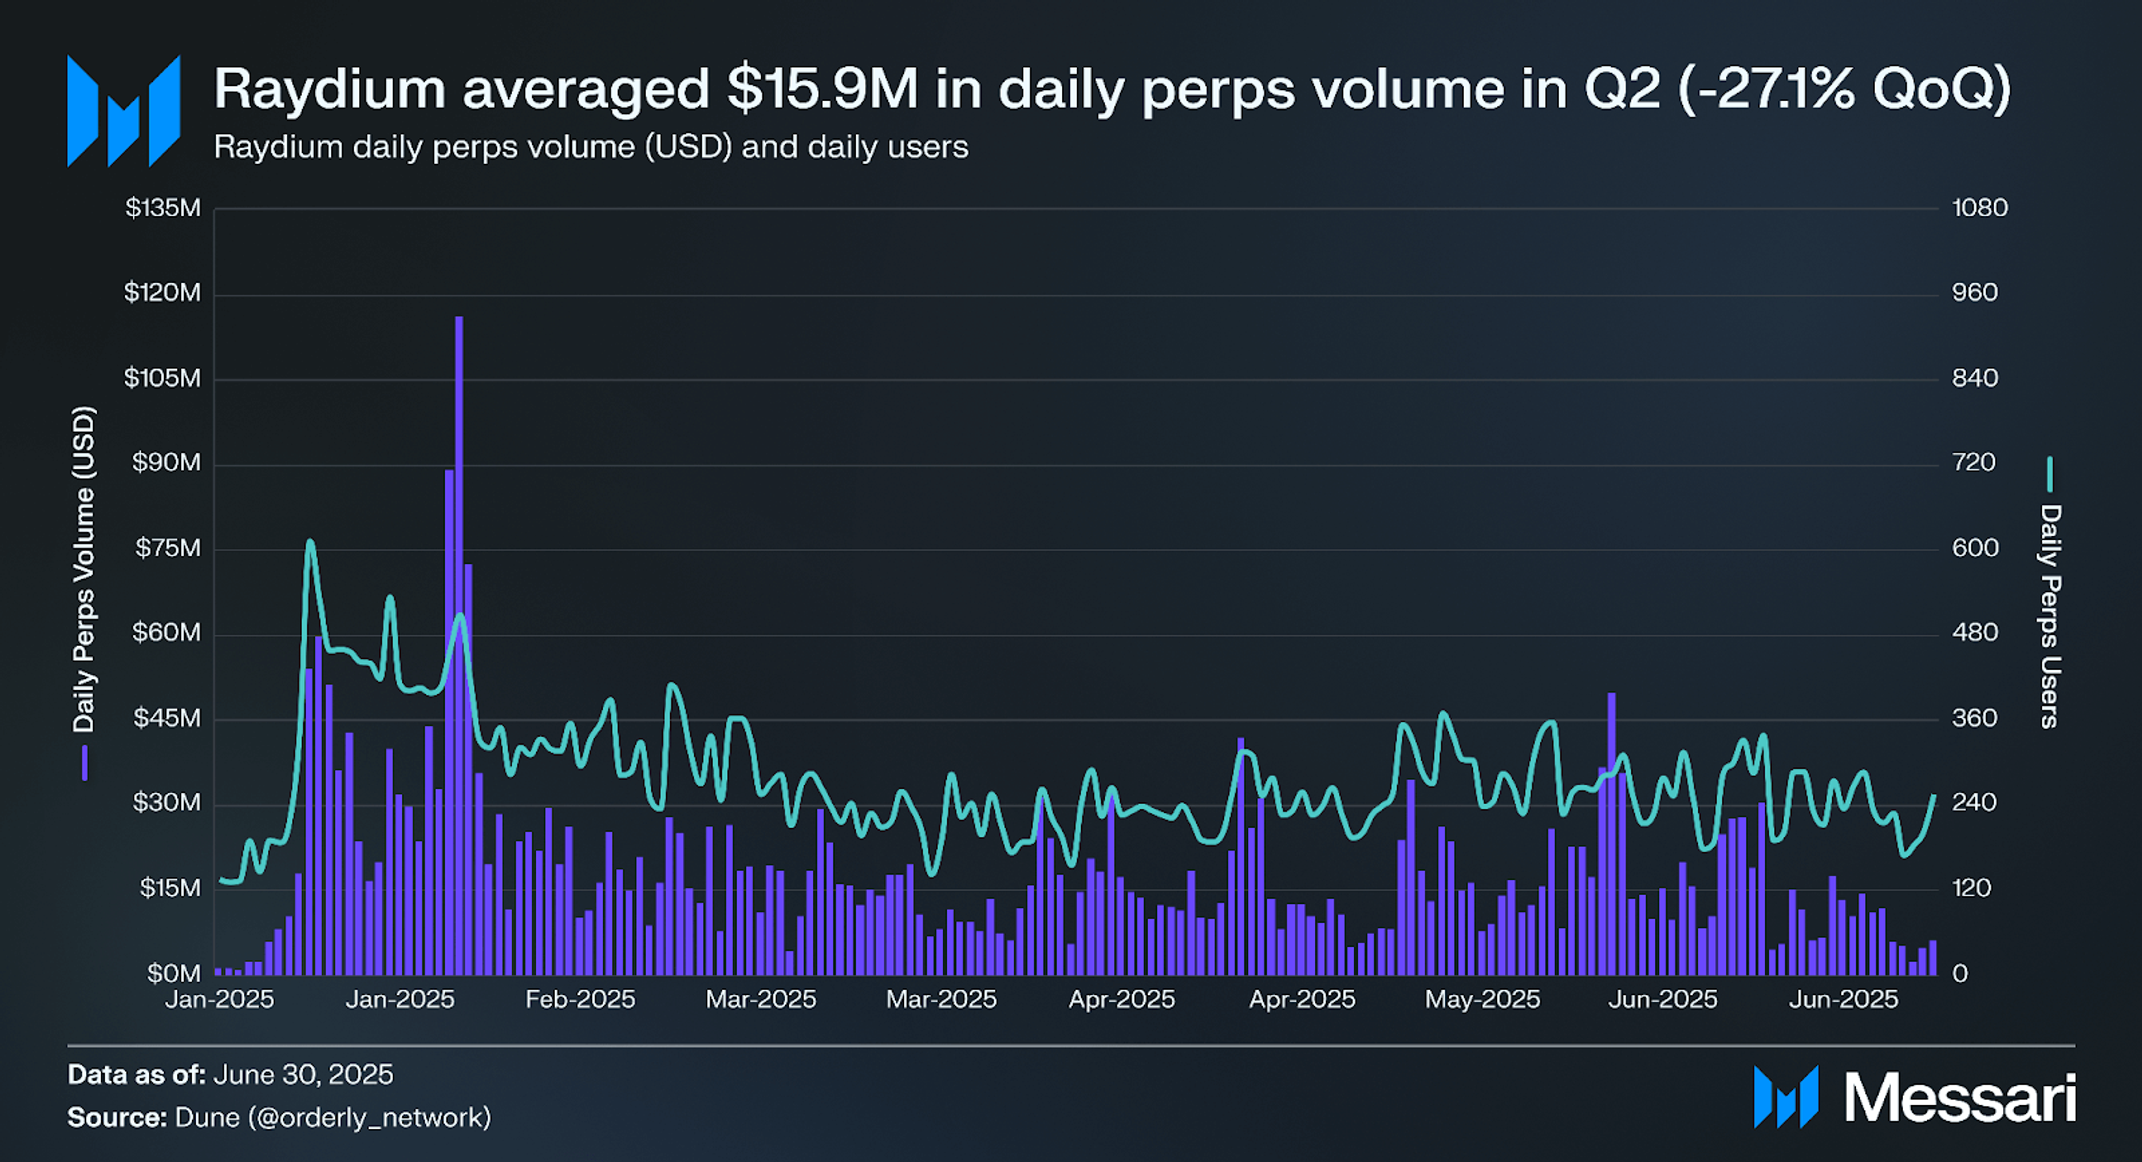The image size is (2142, 1162).
Task: Click the chart title about $15.9M daily volume
Action: point(1112,88)
